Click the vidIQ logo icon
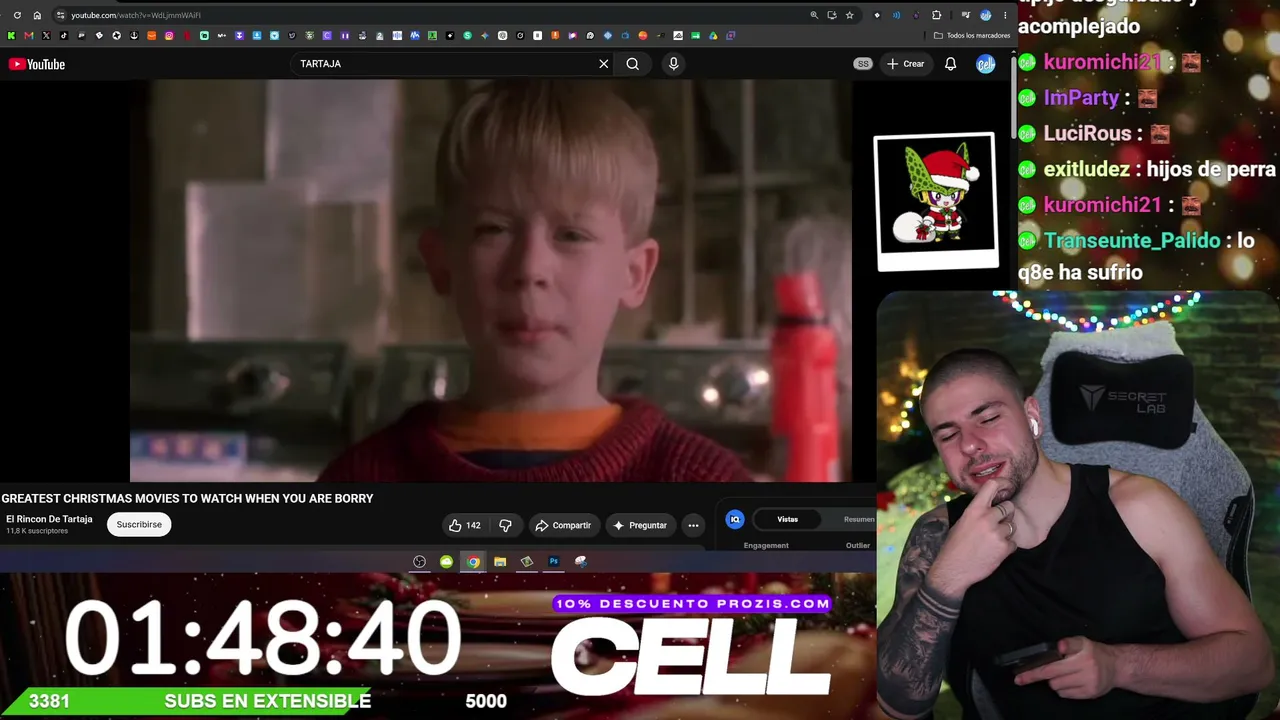Screen dimensions: 1280x720 coord(735,519)
